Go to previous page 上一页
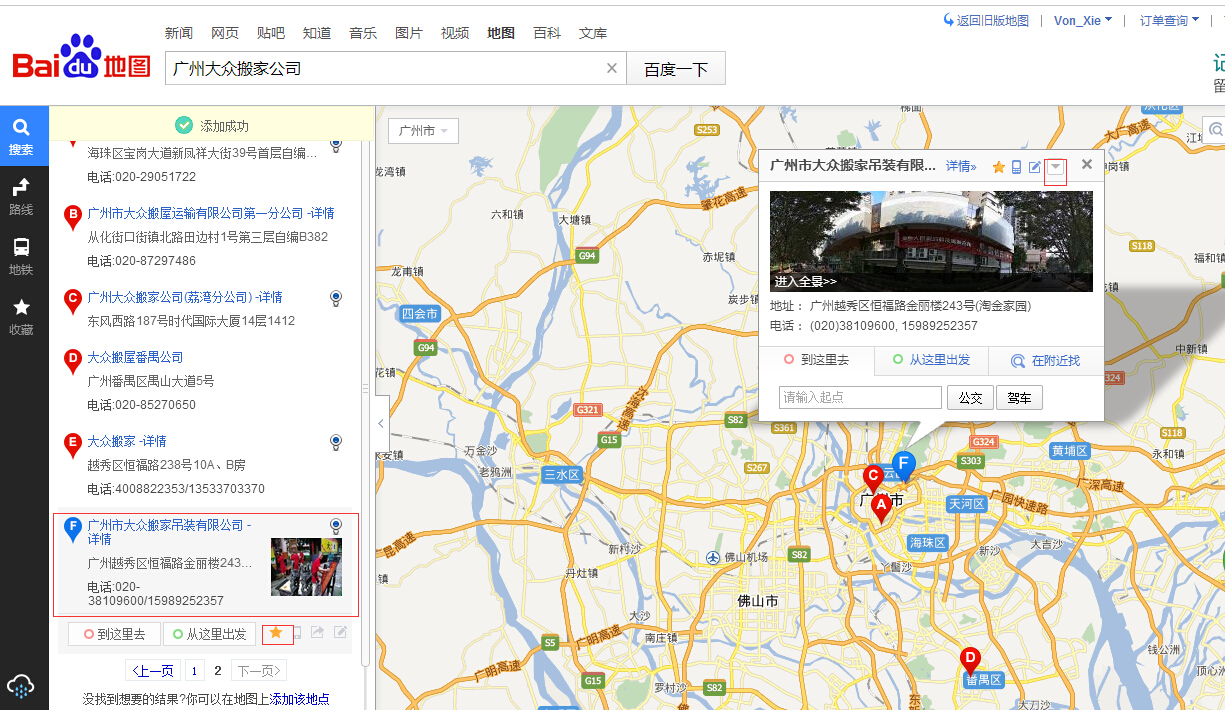 tap(154, 671)
